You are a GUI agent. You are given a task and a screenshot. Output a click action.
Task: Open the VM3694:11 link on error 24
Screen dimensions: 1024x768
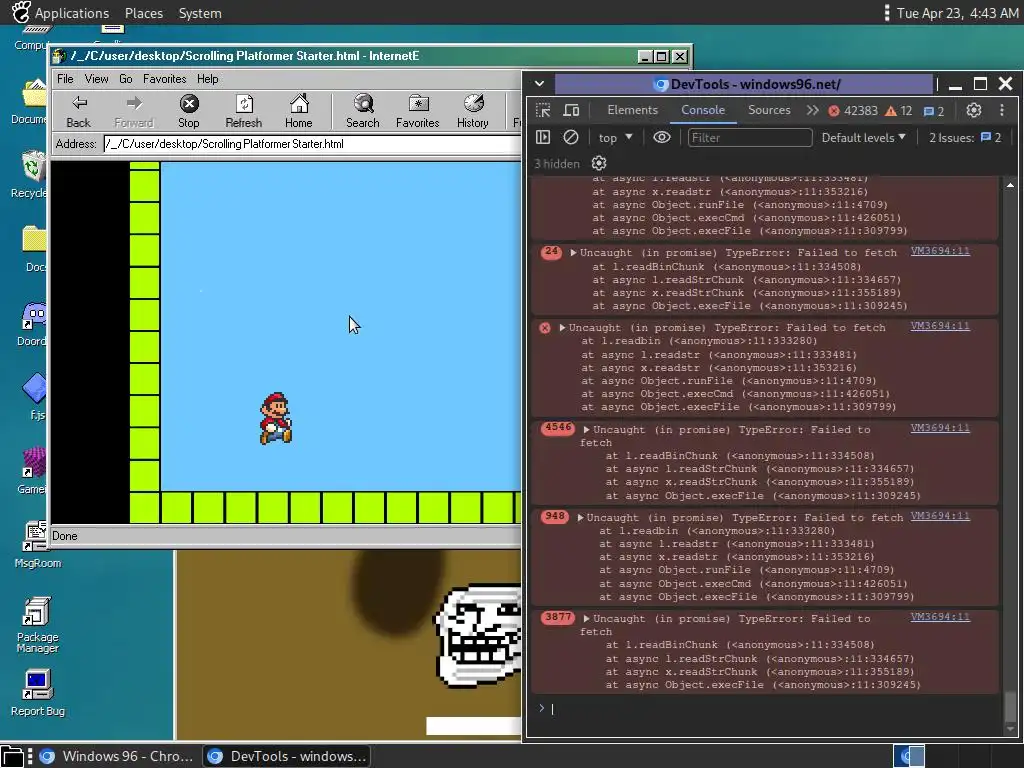coord(940,251)
